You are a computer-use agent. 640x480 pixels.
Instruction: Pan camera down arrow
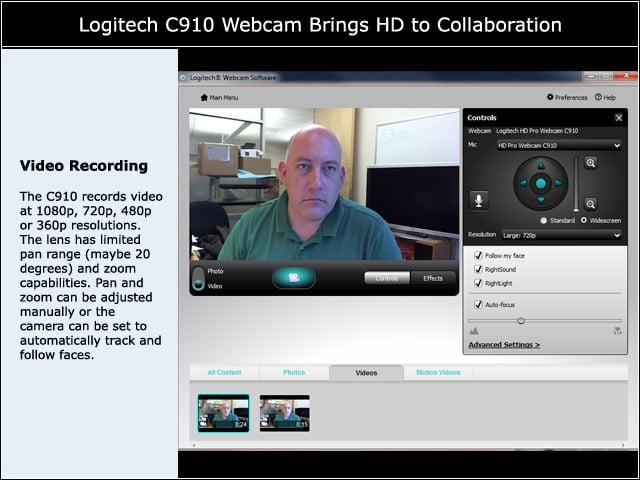541,200
